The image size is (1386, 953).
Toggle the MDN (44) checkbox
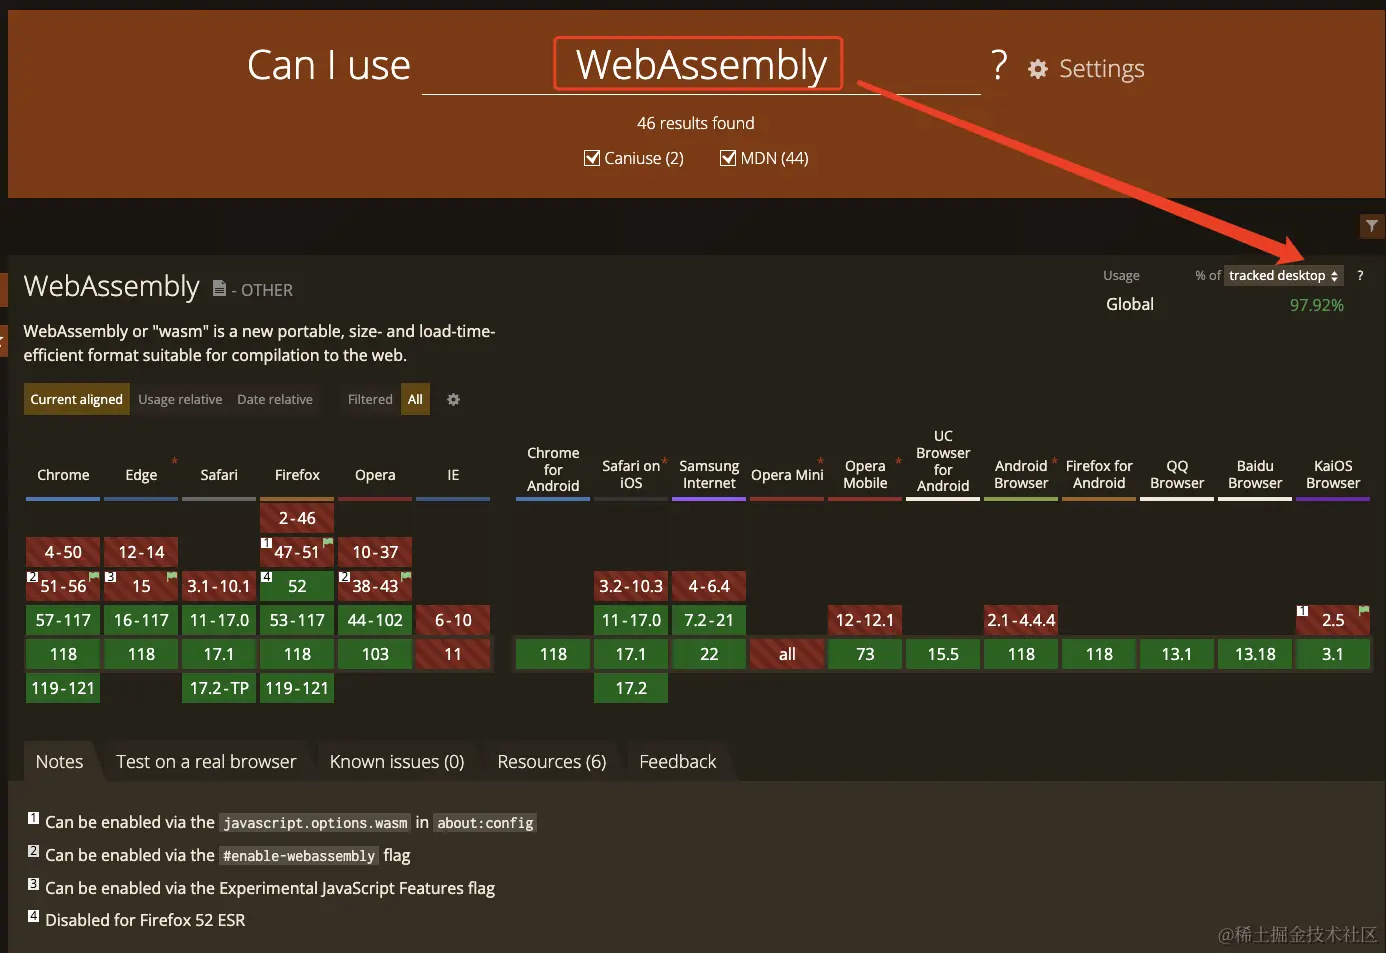pyautogui.click(x=728, y=158)
